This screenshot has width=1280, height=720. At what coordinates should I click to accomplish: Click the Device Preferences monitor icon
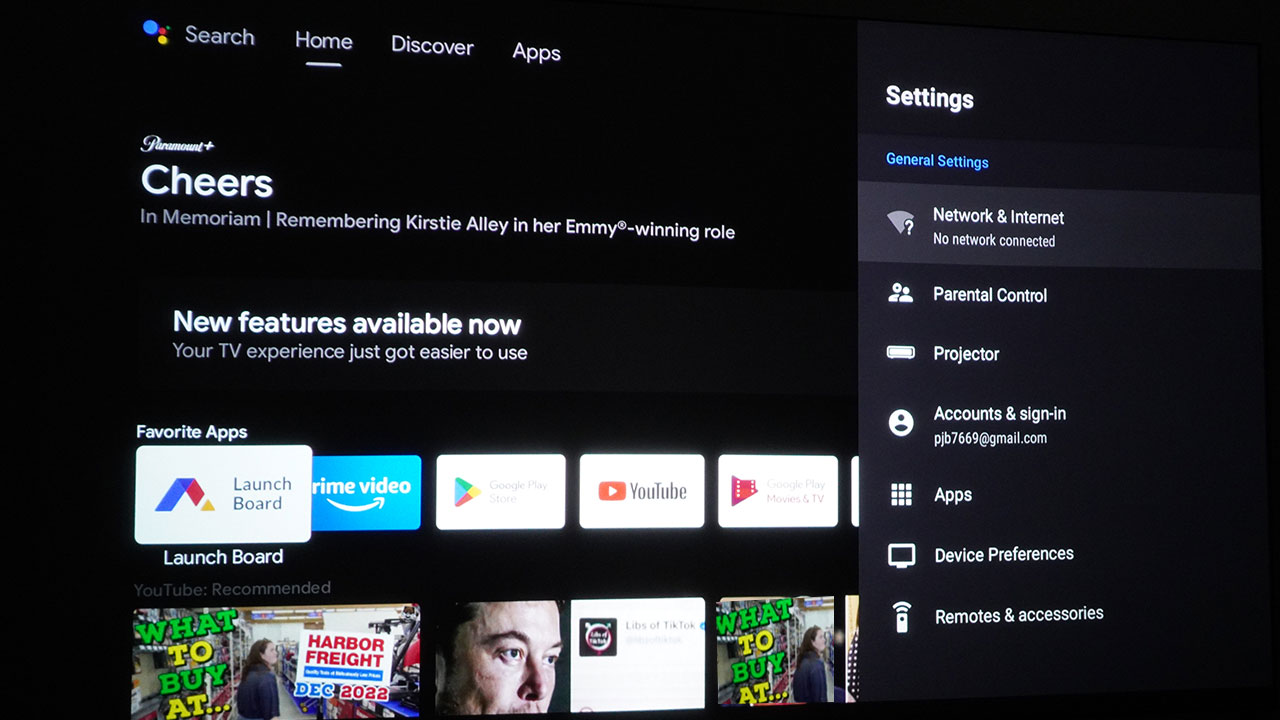tap(902, 556)
